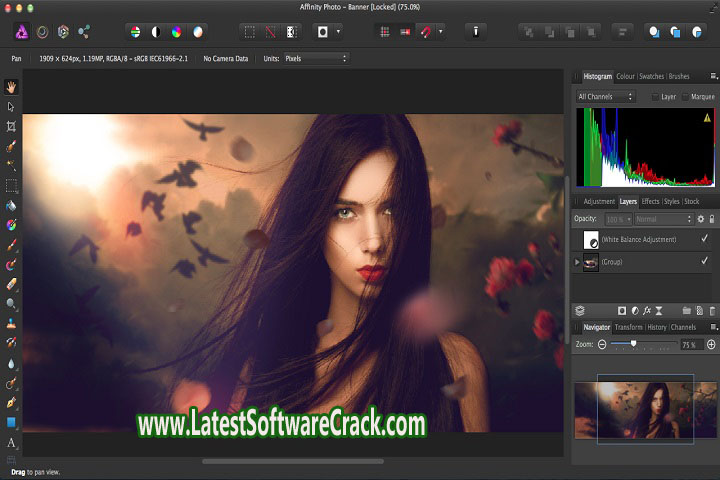This screenshot has width=720, height=480.
Task: Switch to Develop Persona
Action: coord(63,32)
